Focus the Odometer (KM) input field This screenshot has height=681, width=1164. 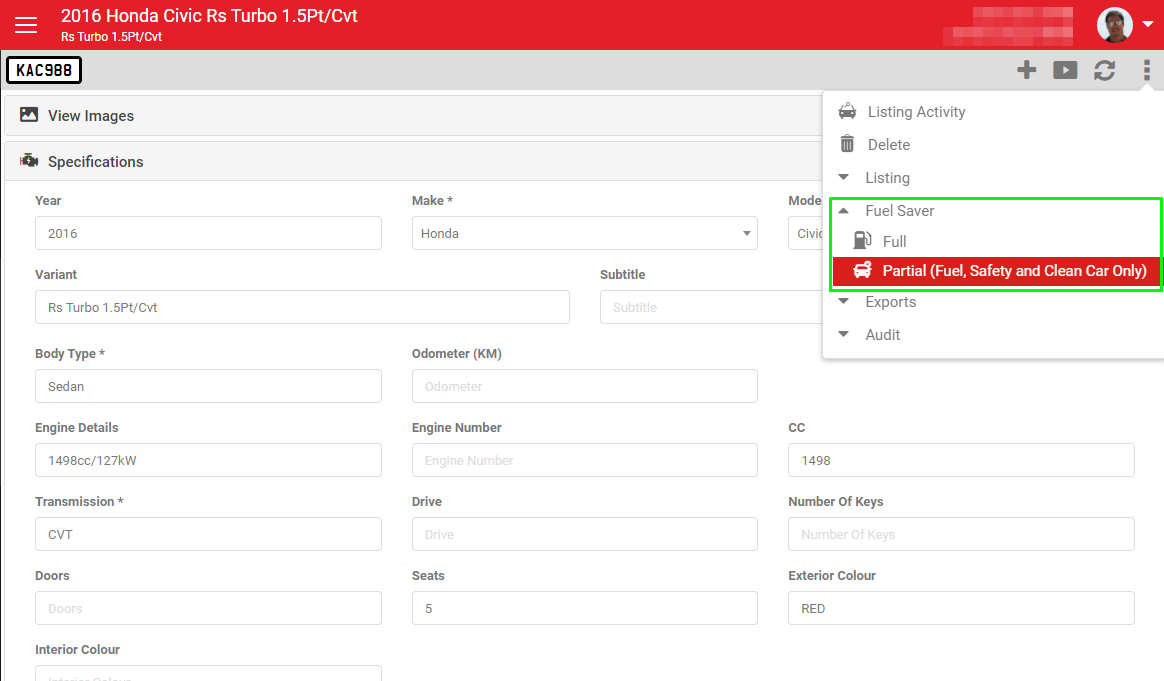585,386
